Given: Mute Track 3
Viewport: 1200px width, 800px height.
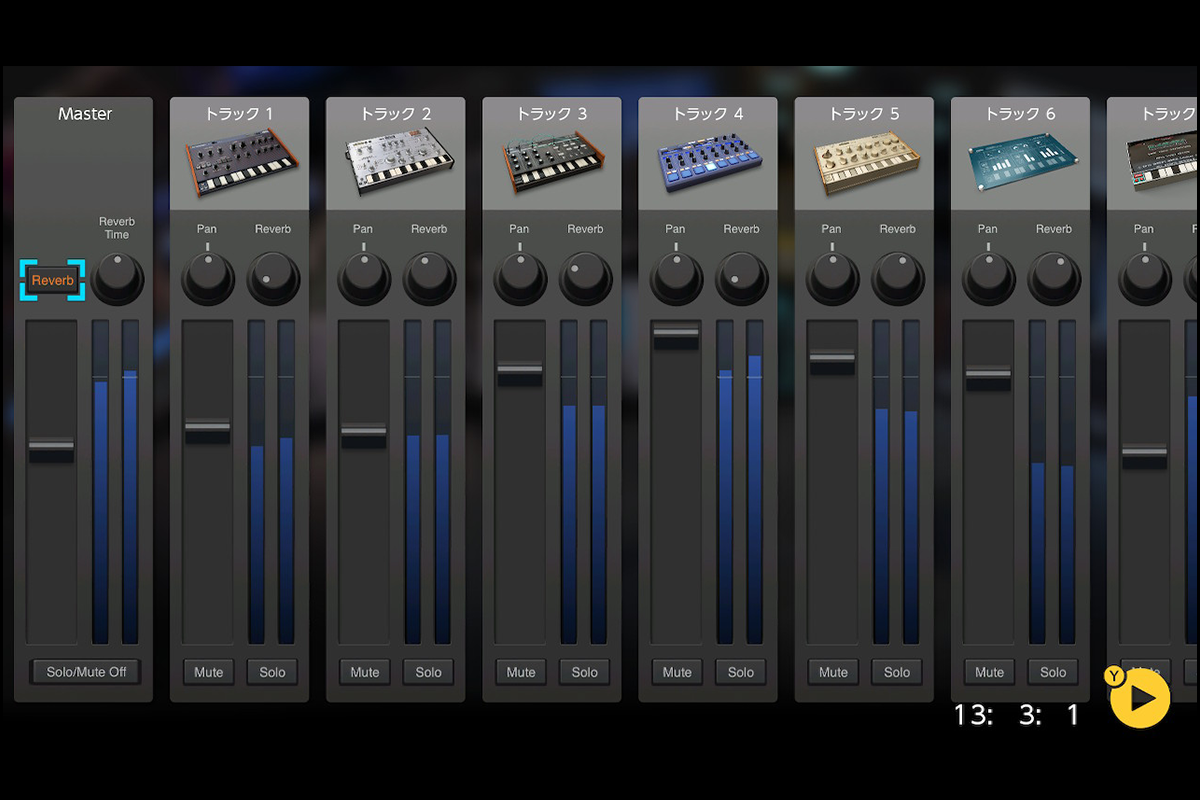Looking at the screenshot, I should point(520,672).
